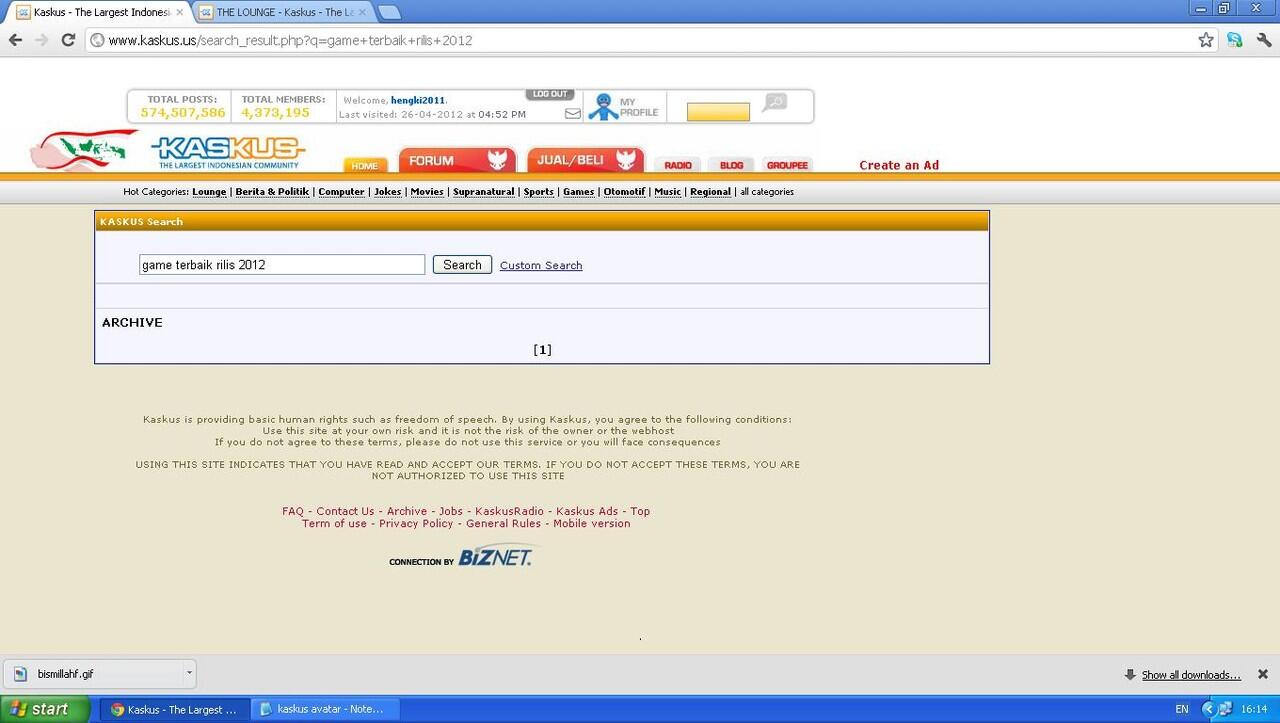This screenshot has height=723, width=1280.
Task: Go back using browser back arrow
Action: pos(15,40)
